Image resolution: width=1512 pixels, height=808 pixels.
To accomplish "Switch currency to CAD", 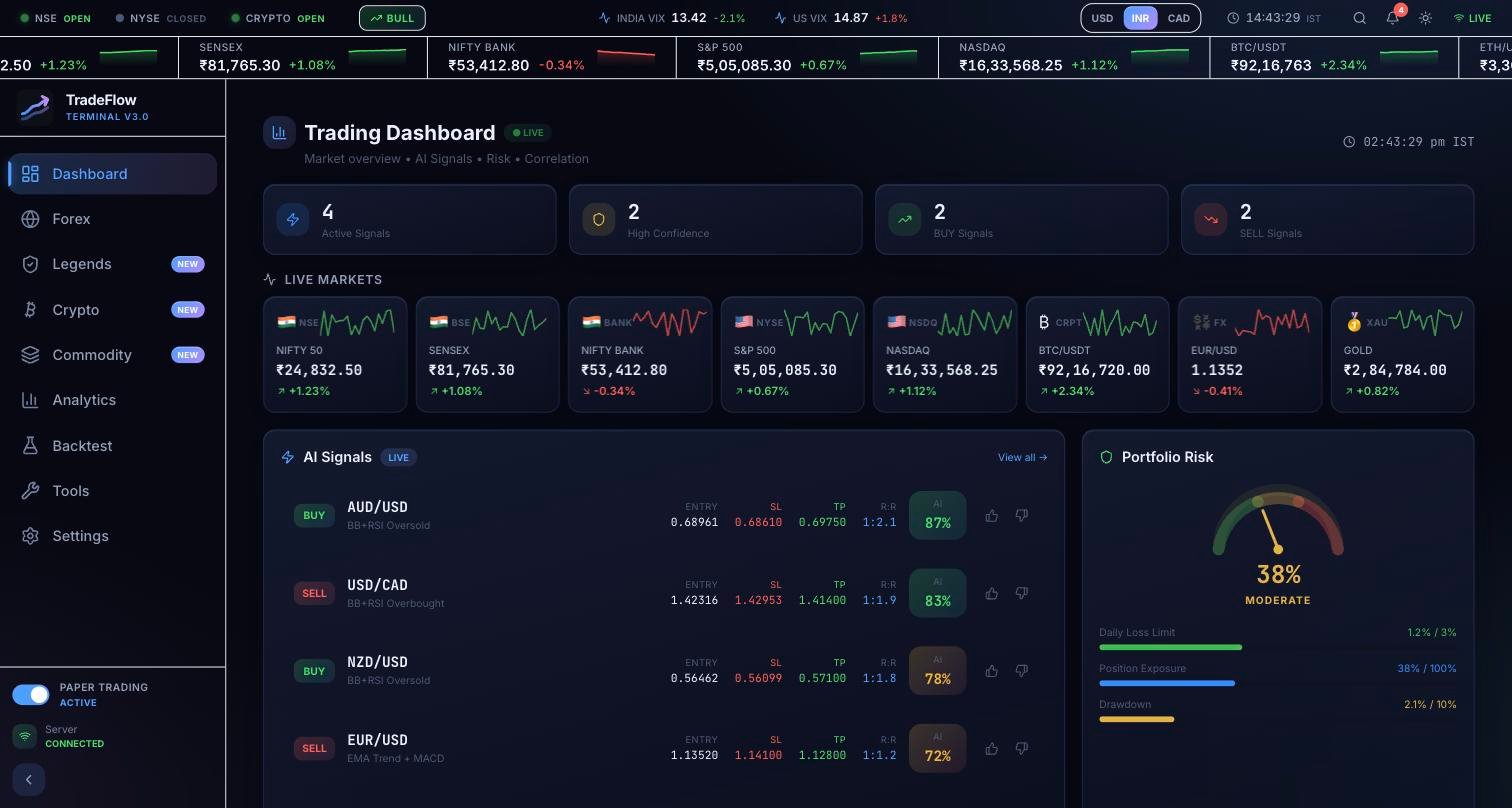I will point(1179,18).
